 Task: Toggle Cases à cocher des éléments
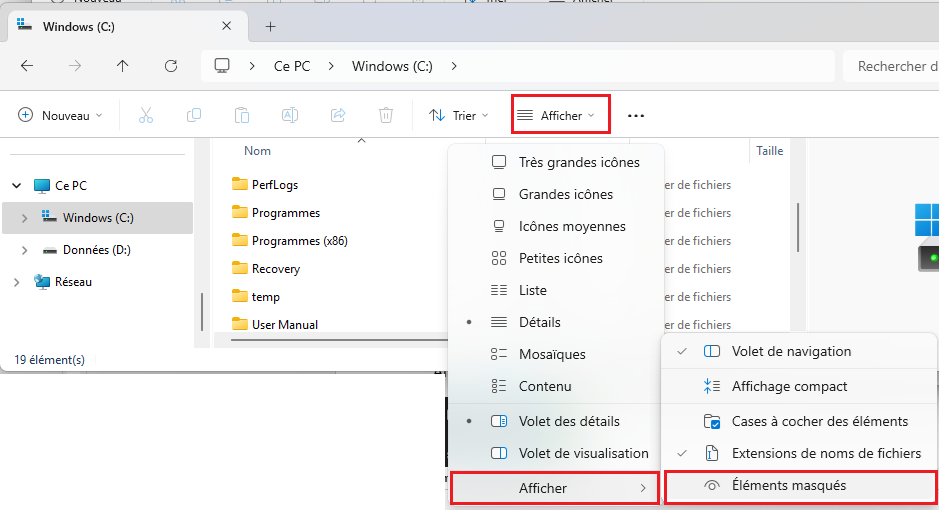click(x=799, y=421)
